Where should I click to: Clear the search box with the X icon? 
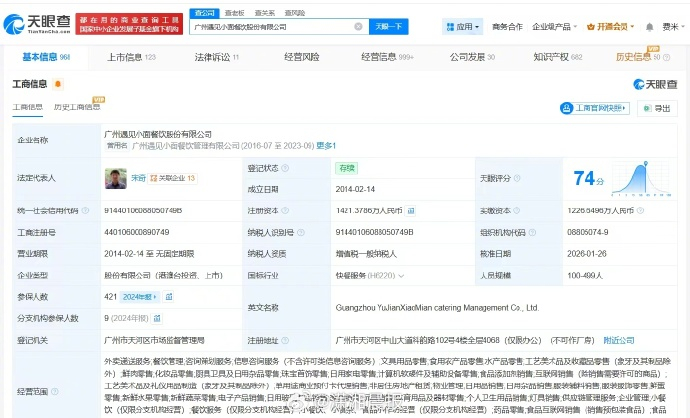point(358,26)
